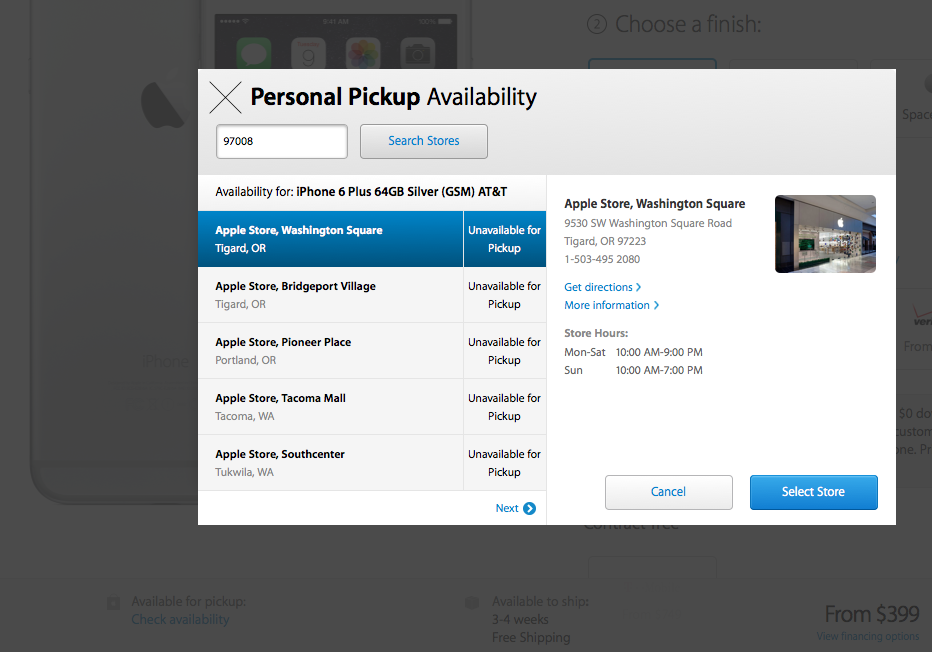
Task: Go to Next page of stores
Action: [507, 508]
